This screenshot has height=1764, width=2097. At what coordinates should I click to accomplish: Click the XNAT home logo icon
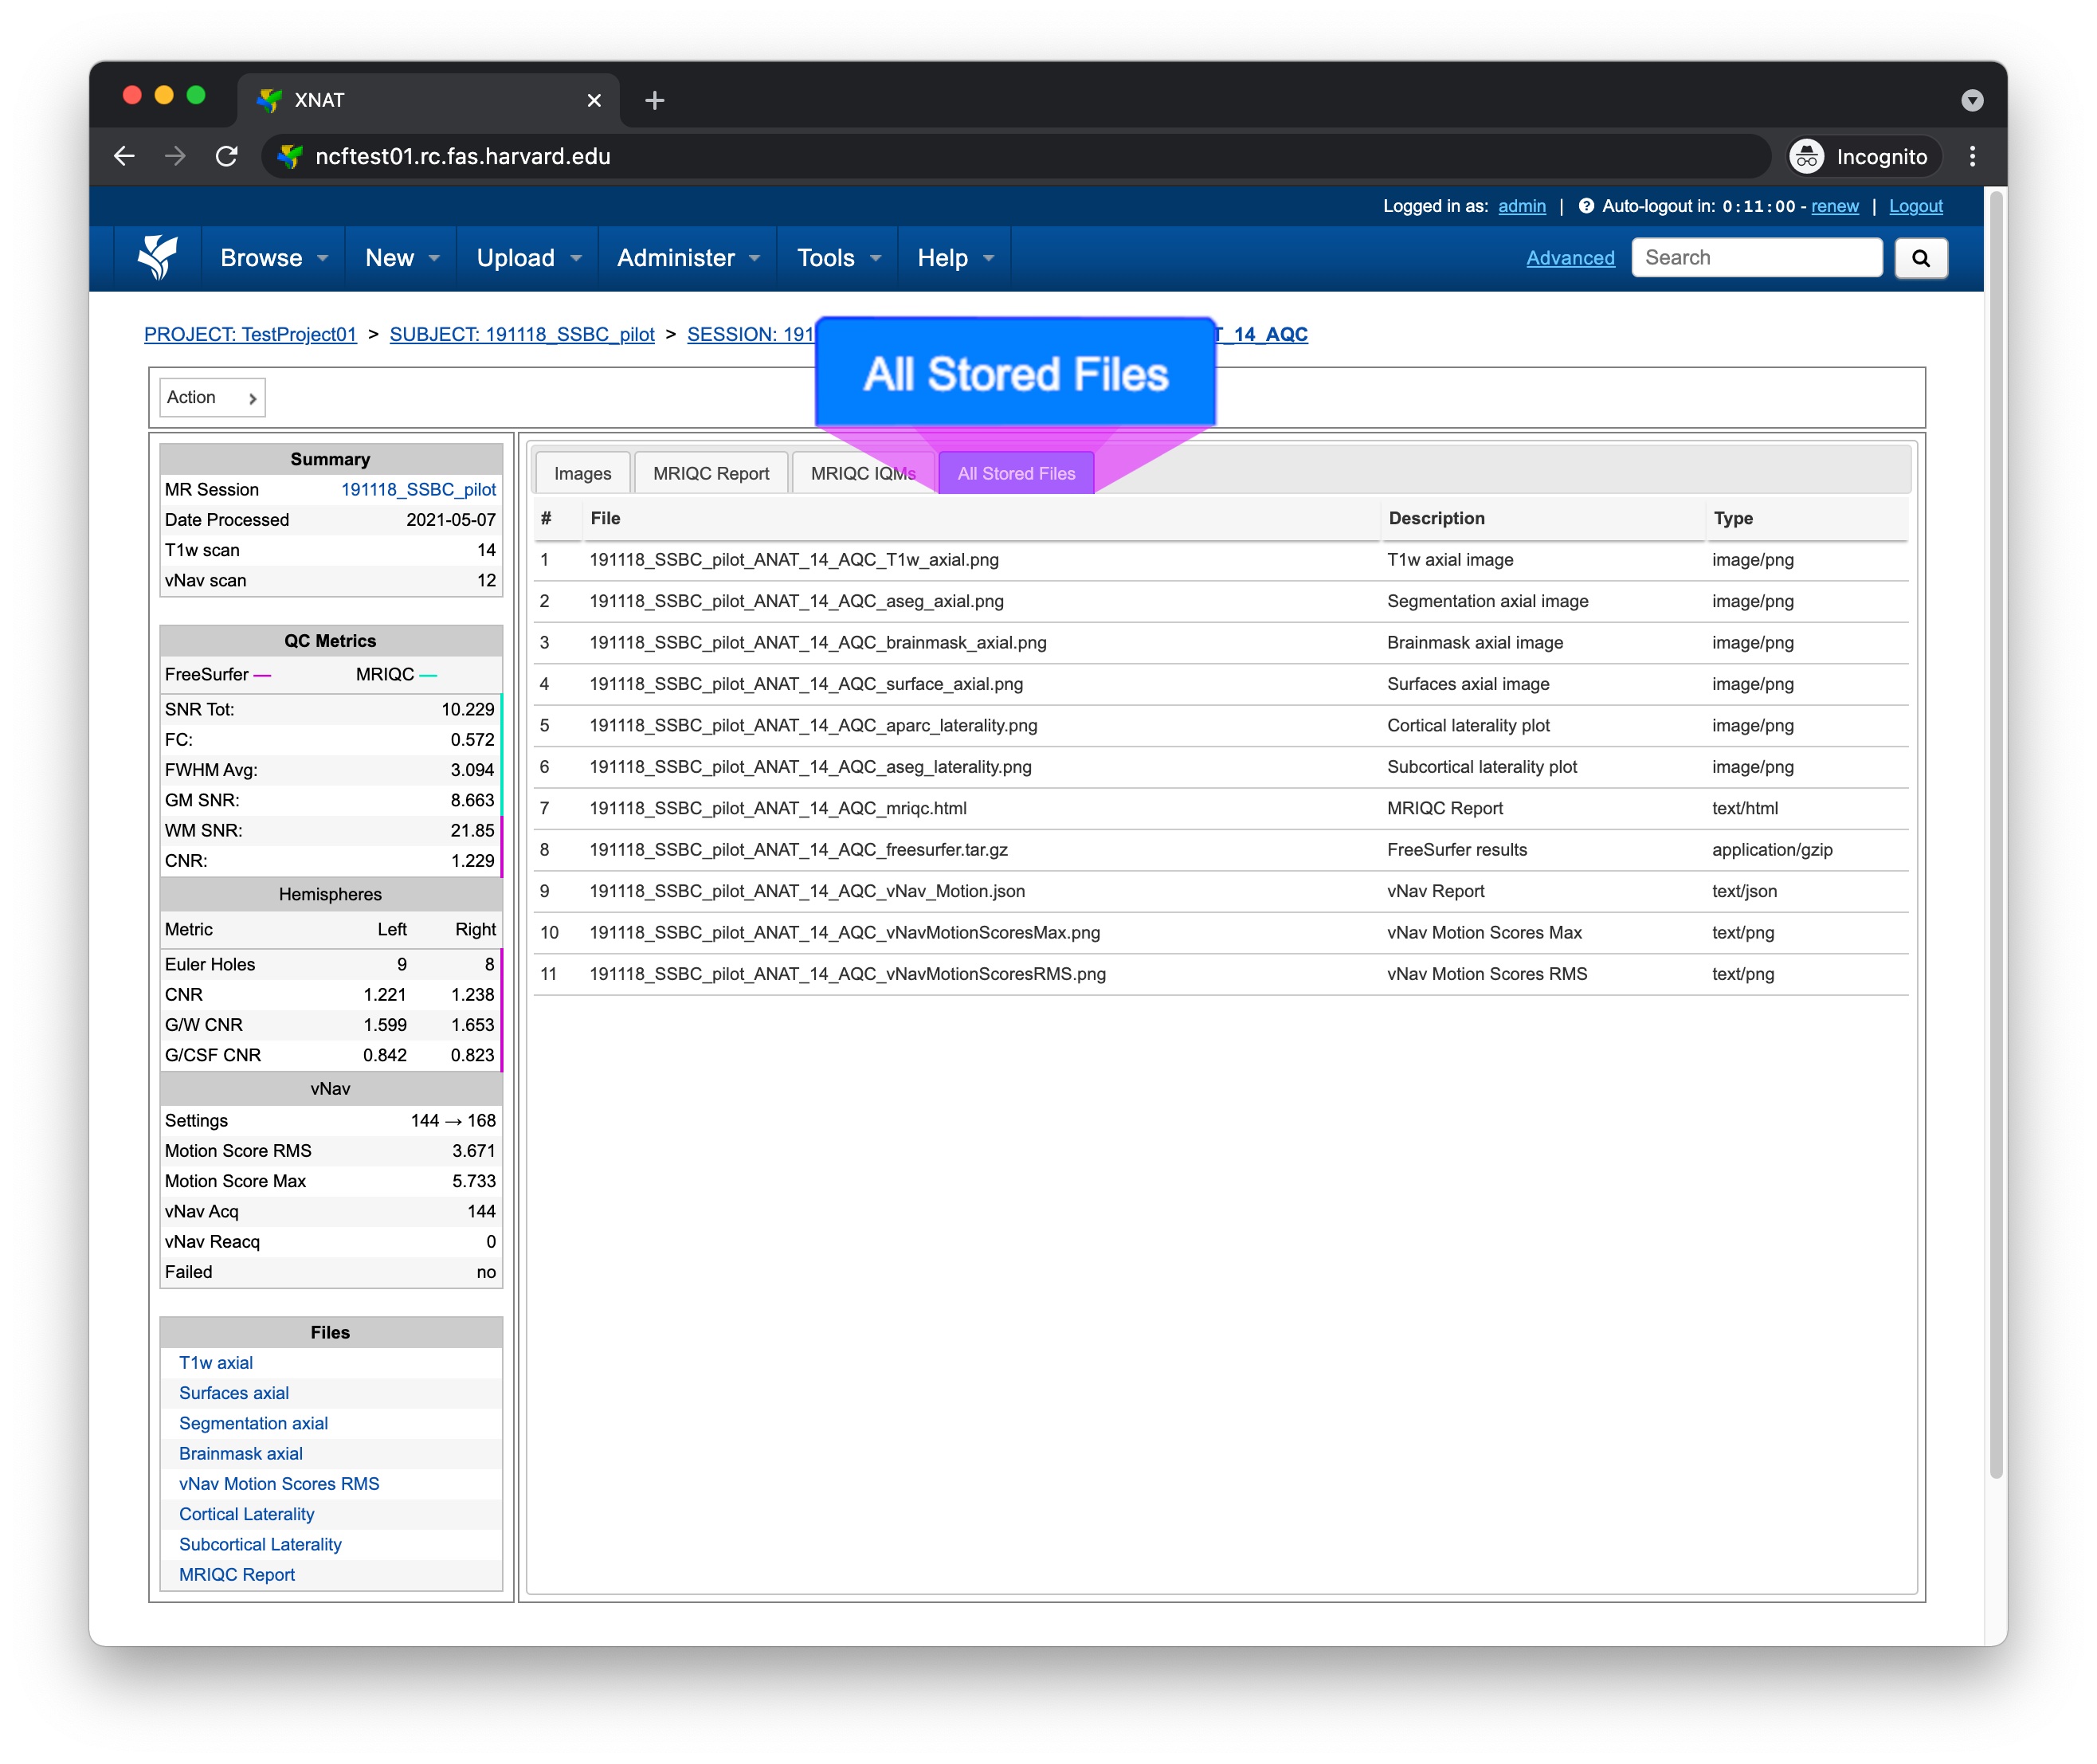158,258
